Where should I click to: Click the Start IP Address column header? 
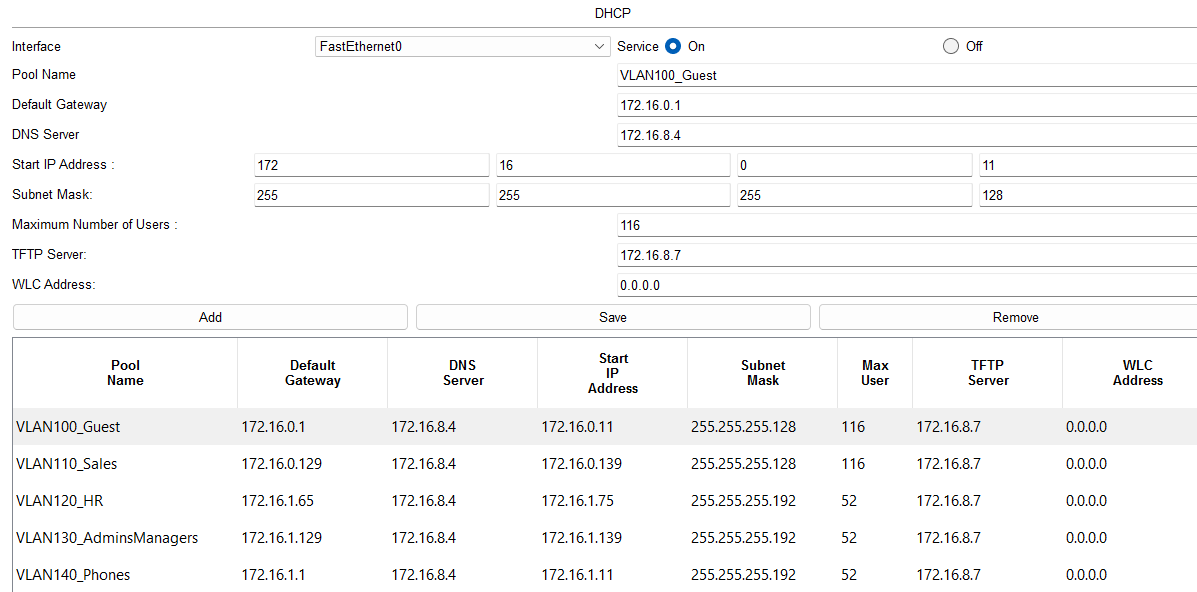click(x=612, y=373)
